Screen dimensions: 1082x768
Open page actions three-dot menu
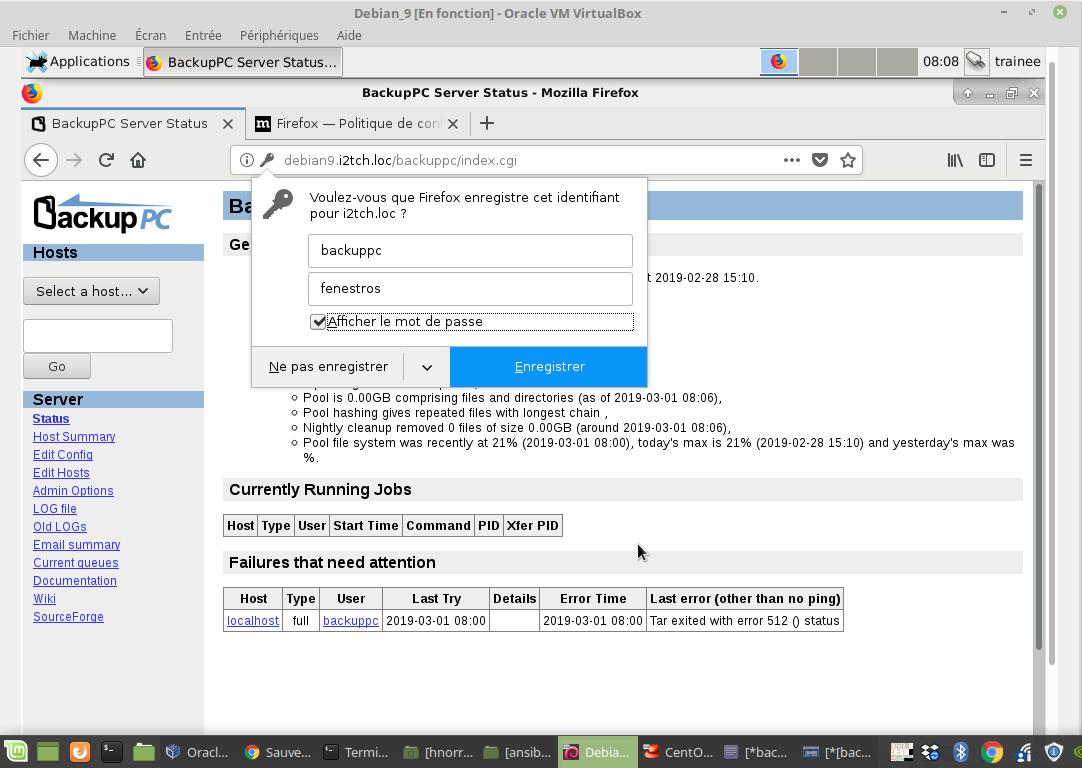coord(792,160)
